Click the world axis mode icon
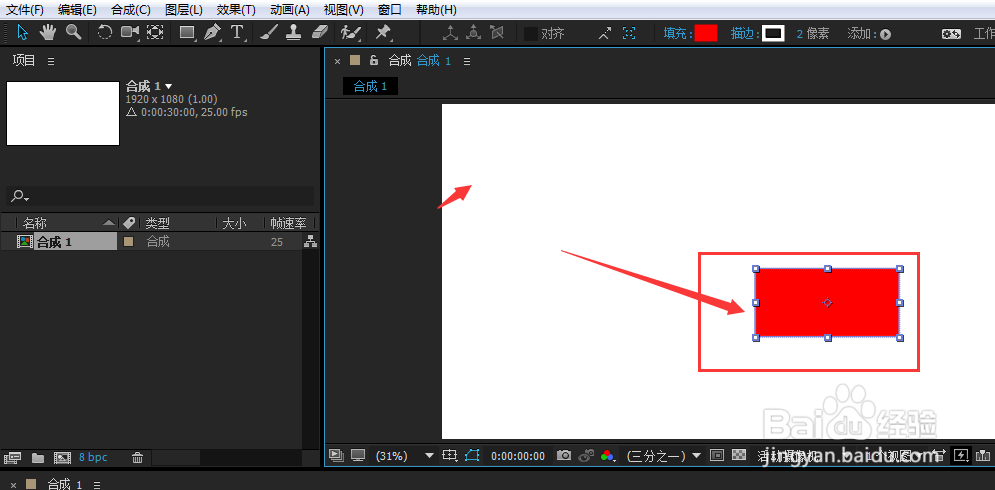995x490 pixels. 473,33
